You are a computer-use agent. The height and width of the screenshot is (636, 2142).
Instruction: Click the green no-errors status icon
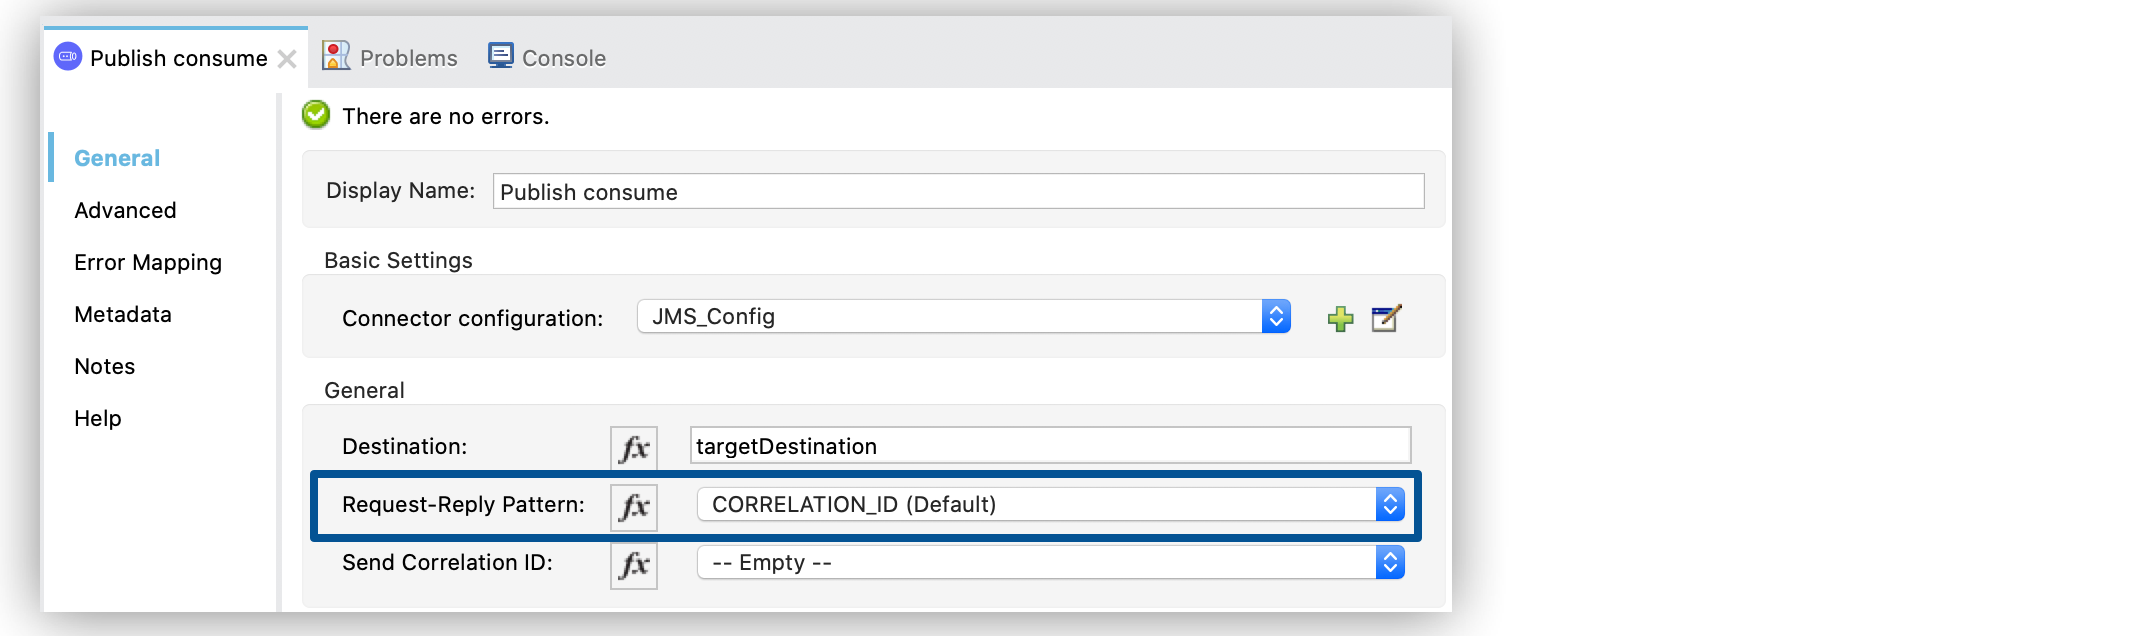point(314,115)
